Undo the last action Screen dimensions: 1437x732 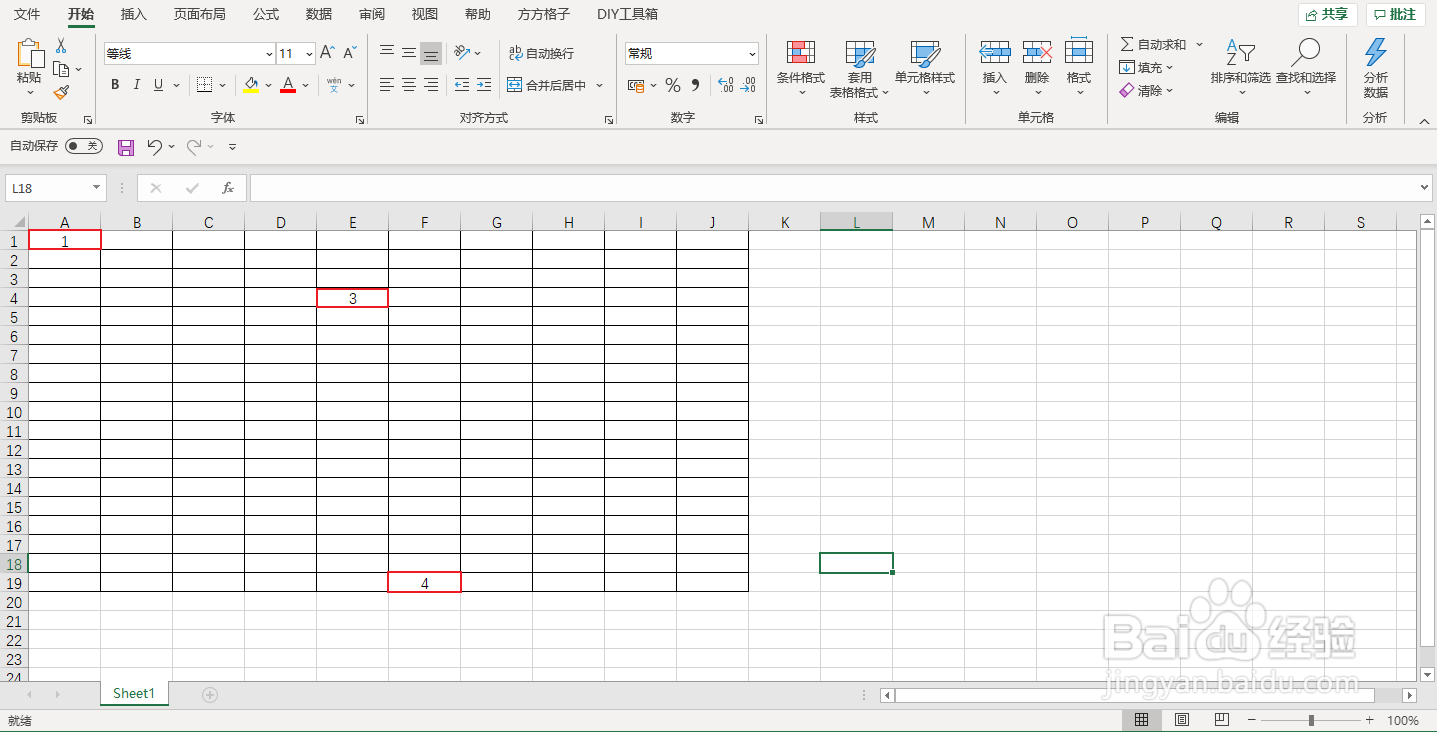point(154,147)
